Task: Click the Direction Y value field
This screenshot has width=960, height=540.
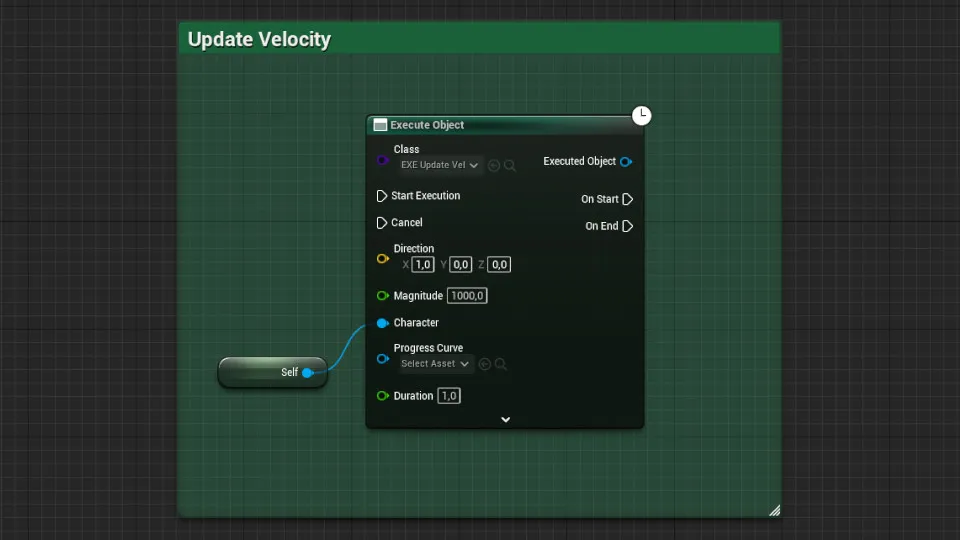Action: click(x=460, y=264)
